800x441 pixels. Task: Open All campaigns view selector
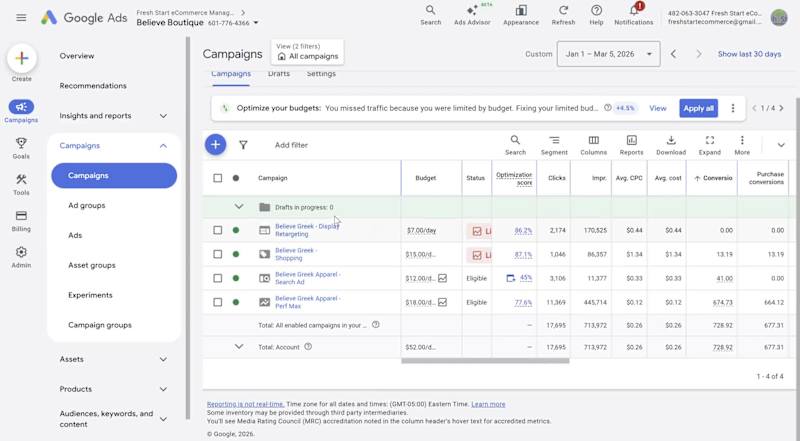point(307,52)
